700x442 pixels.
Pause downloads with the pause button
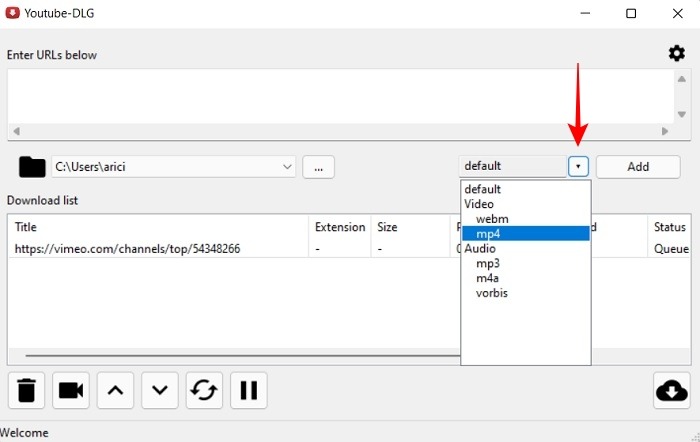249,390
